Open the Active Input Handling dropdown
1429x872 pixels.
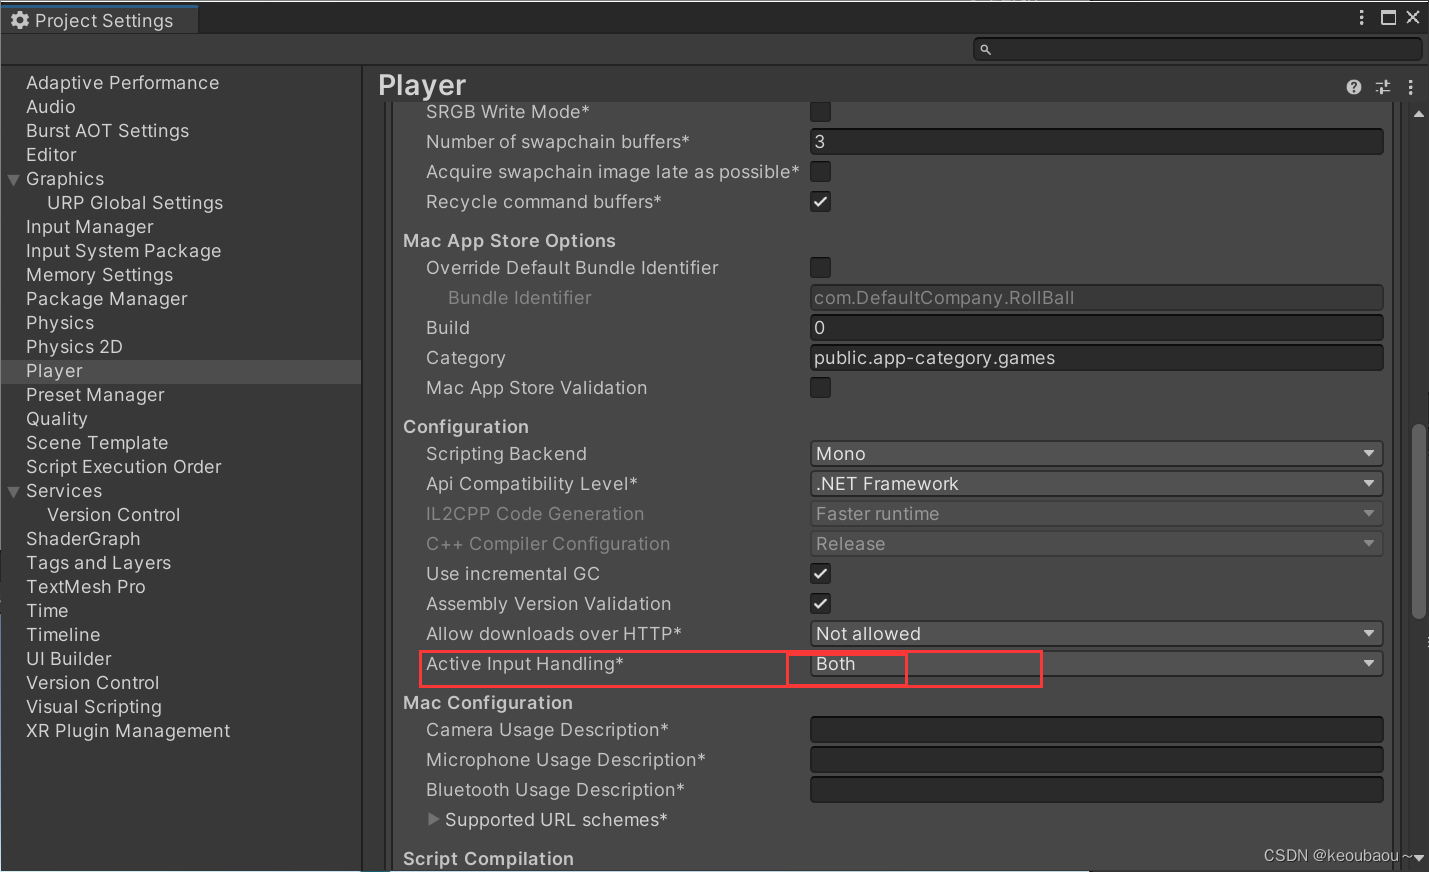tap(1096, 663)
